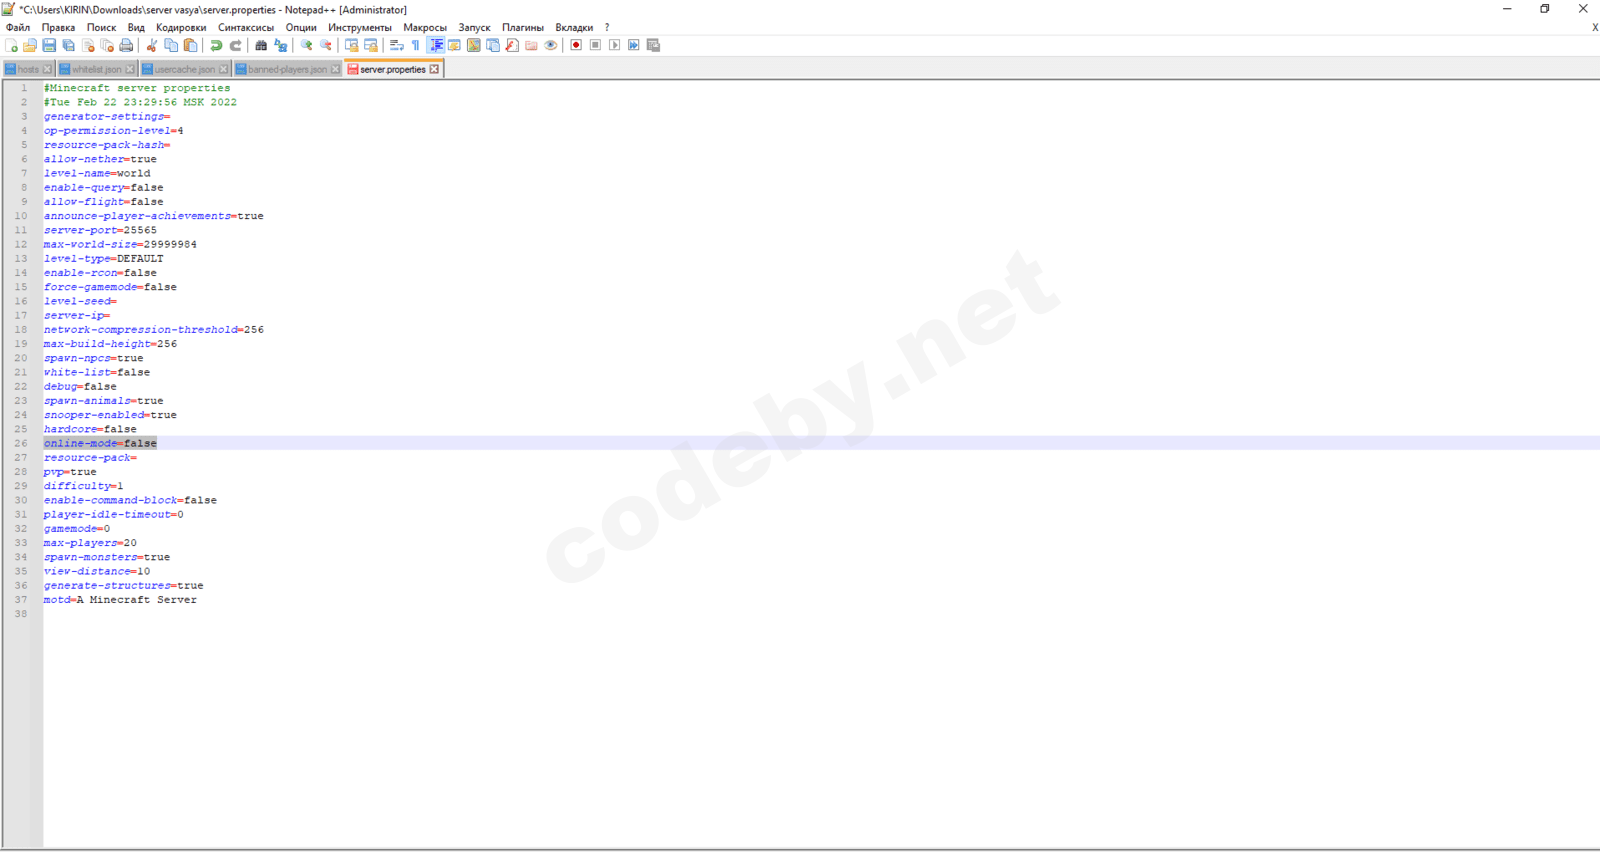Open the Запуск menu
Screen dimensions: 1600x852
pos(474,28)
